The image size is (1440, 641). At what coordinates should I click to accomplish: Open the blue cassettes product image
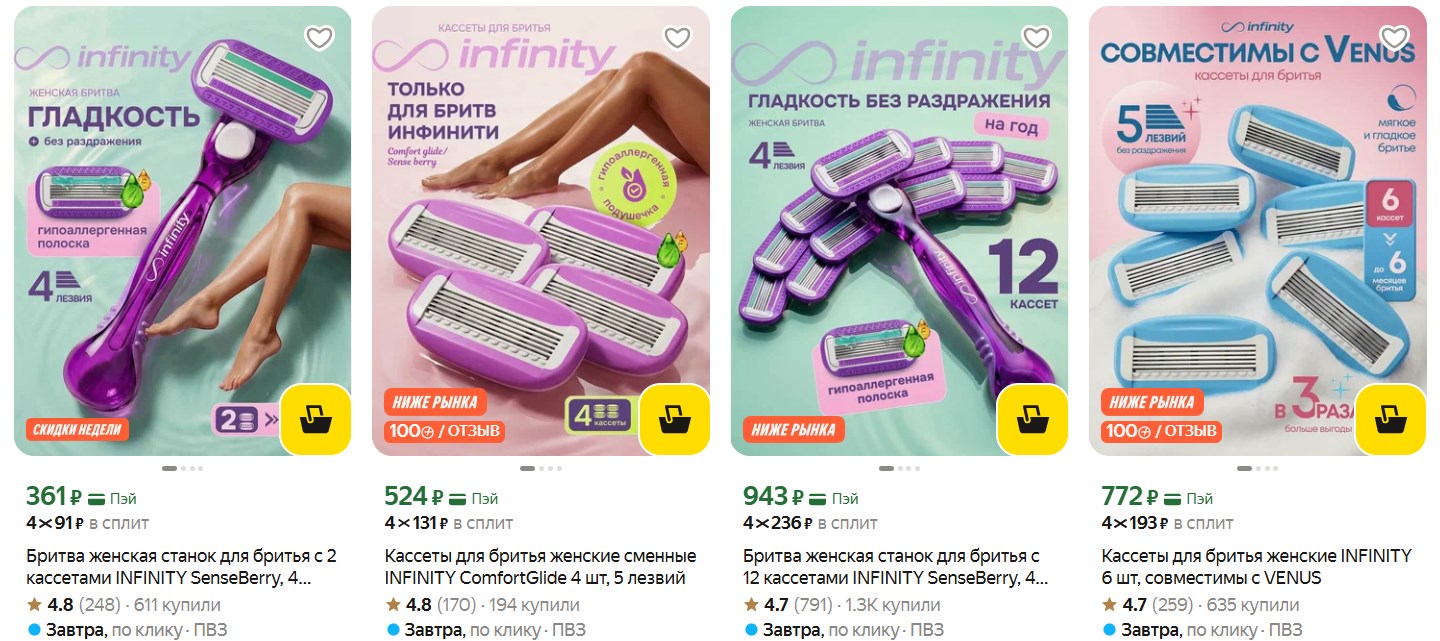(1258, 230)
